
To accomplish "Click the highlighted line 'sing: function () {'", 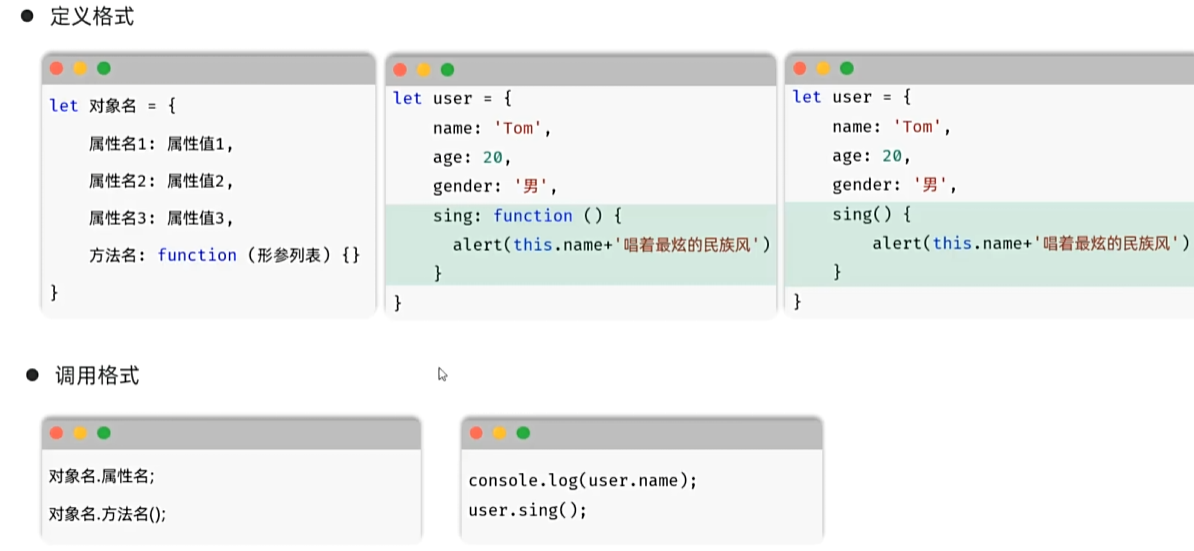I will (x=528, y=216).
